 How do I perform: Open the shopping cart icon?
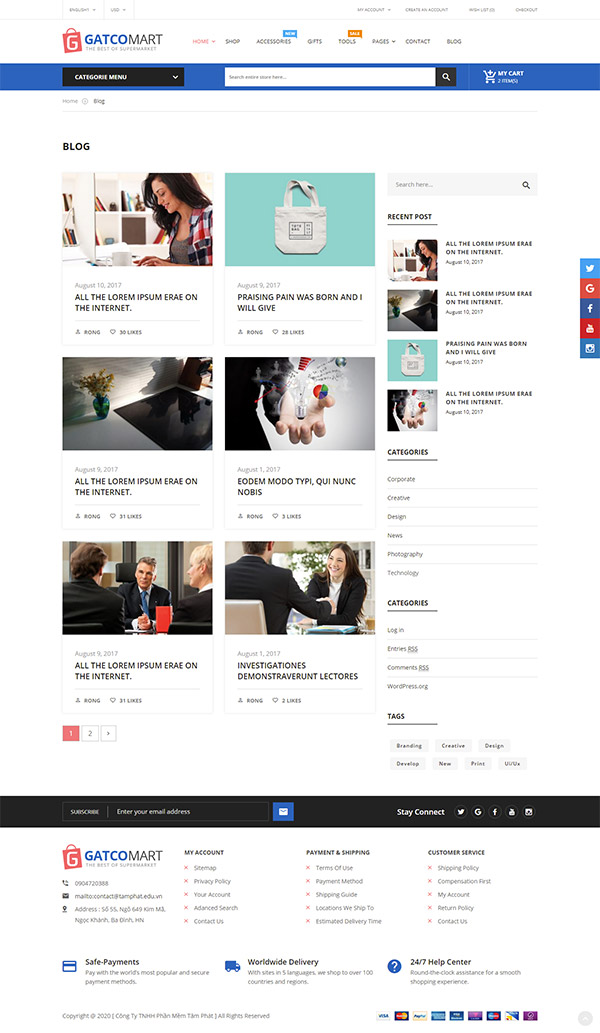point(489,76)
